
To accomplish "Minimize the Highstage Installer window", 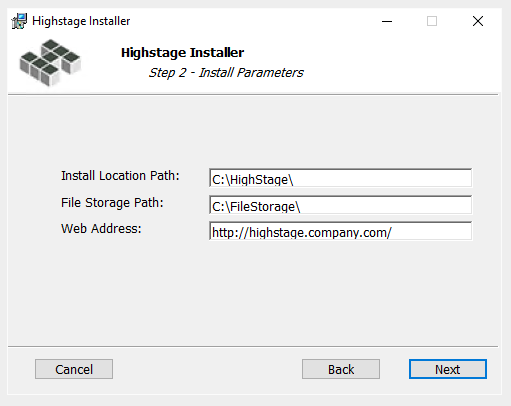I will tap(387, 21).
